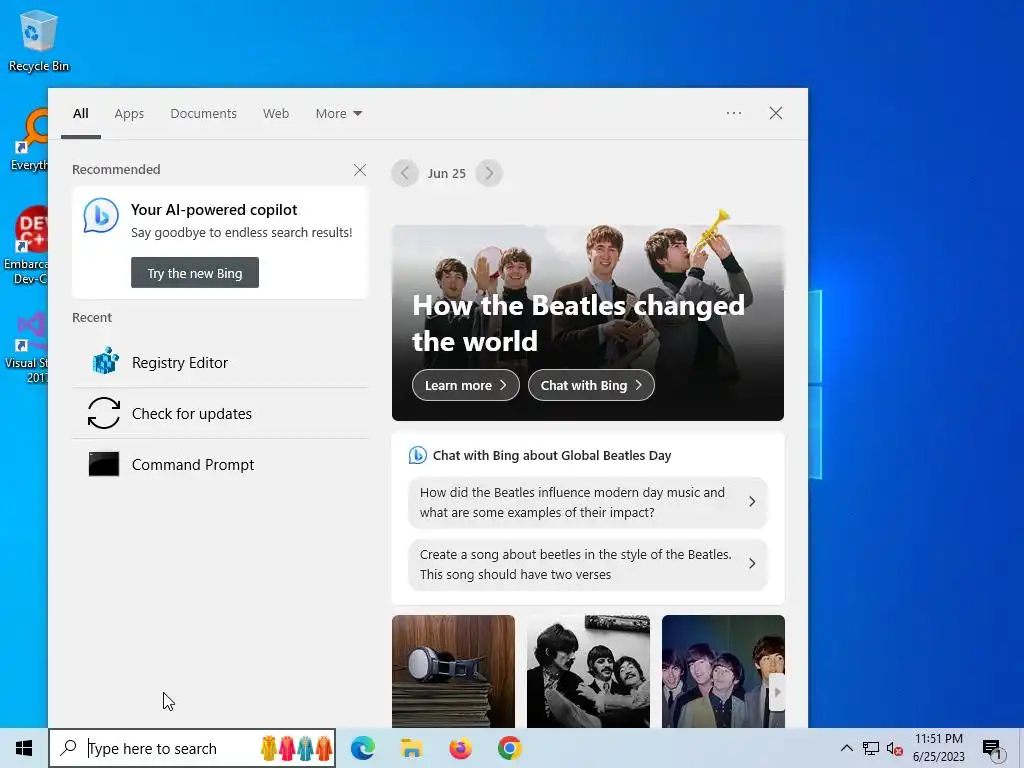Open the headphones on records thumbnail

[453, 671]
